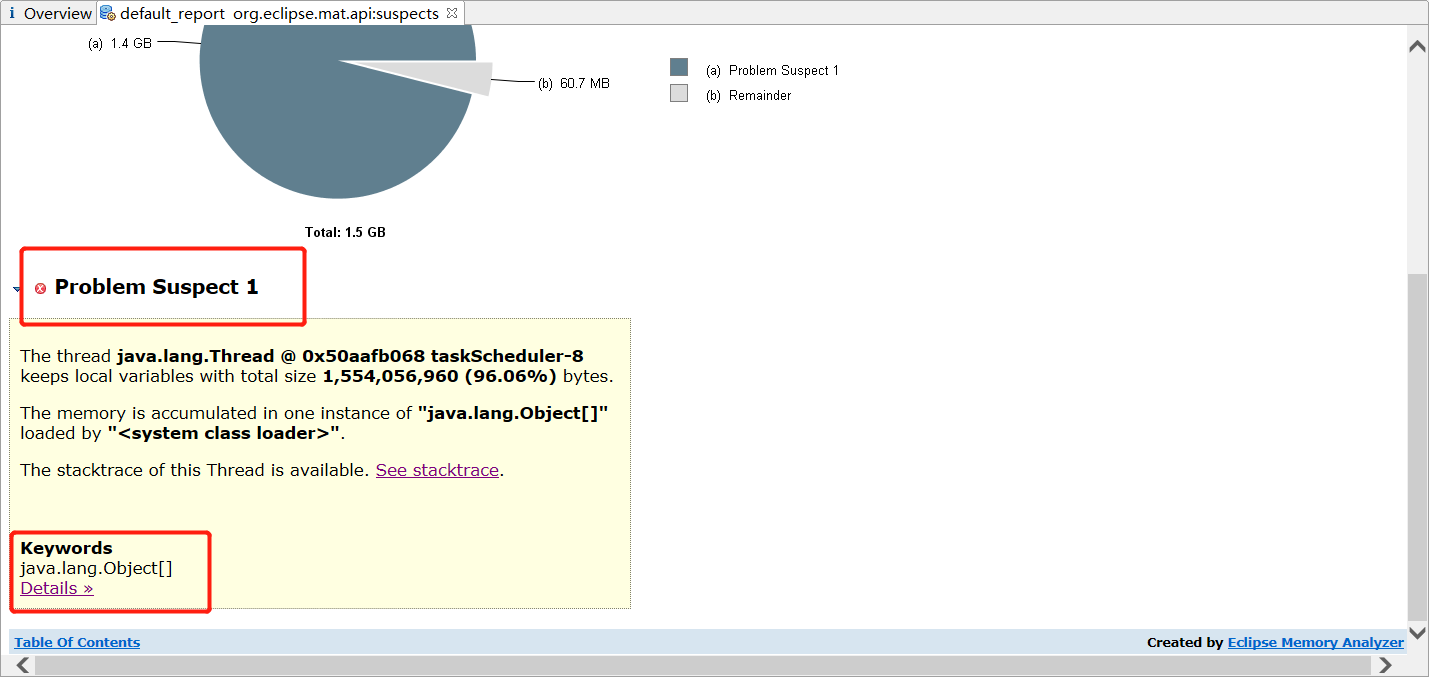The height and width of the screenshot is (677, 1429).
Task: Click the small gray Remainder pie slice
Action: (470, 78)
